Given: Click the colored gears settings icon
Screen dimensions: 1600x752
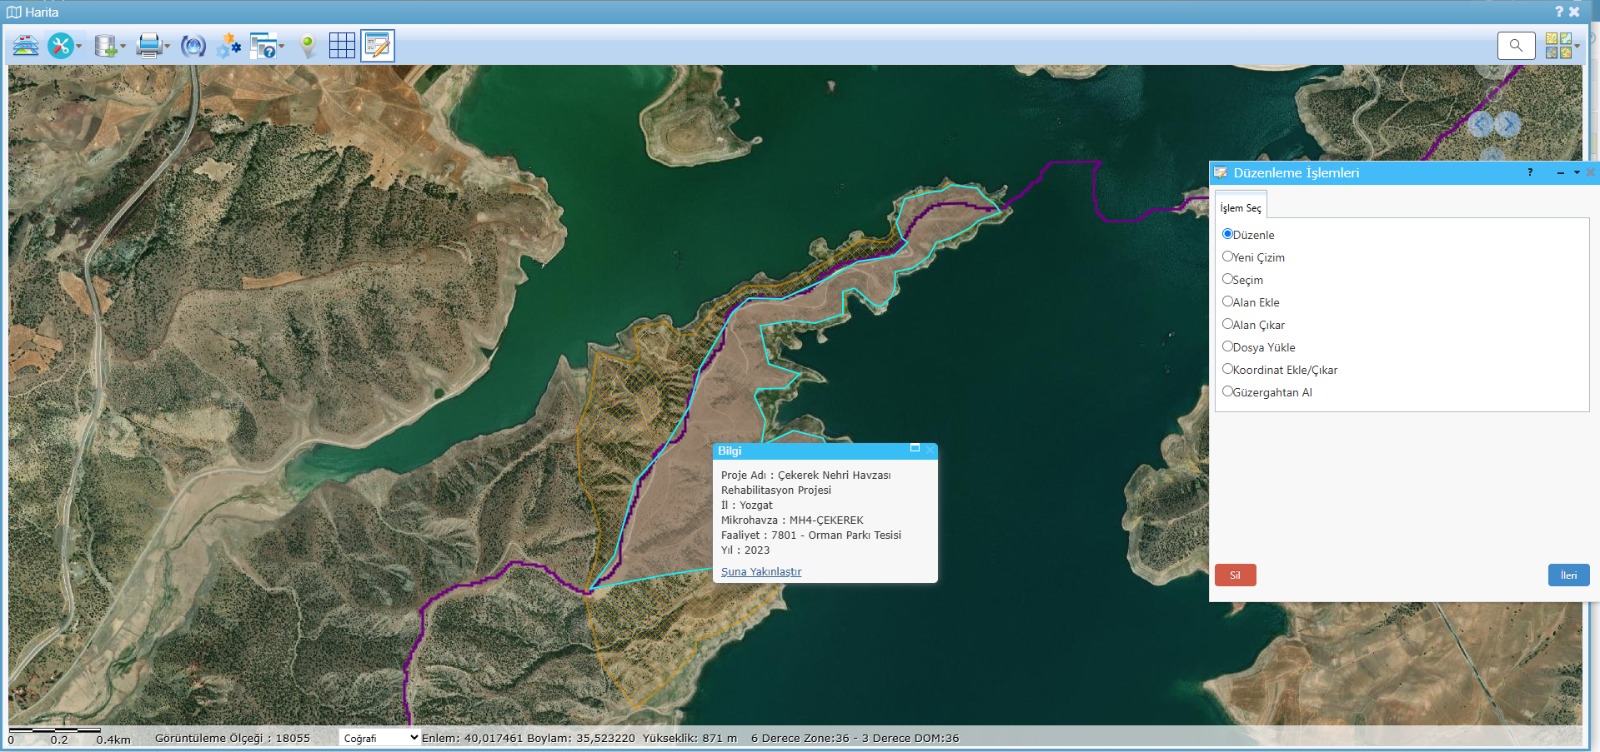Looking at the screenshot, I should (229, 46).
